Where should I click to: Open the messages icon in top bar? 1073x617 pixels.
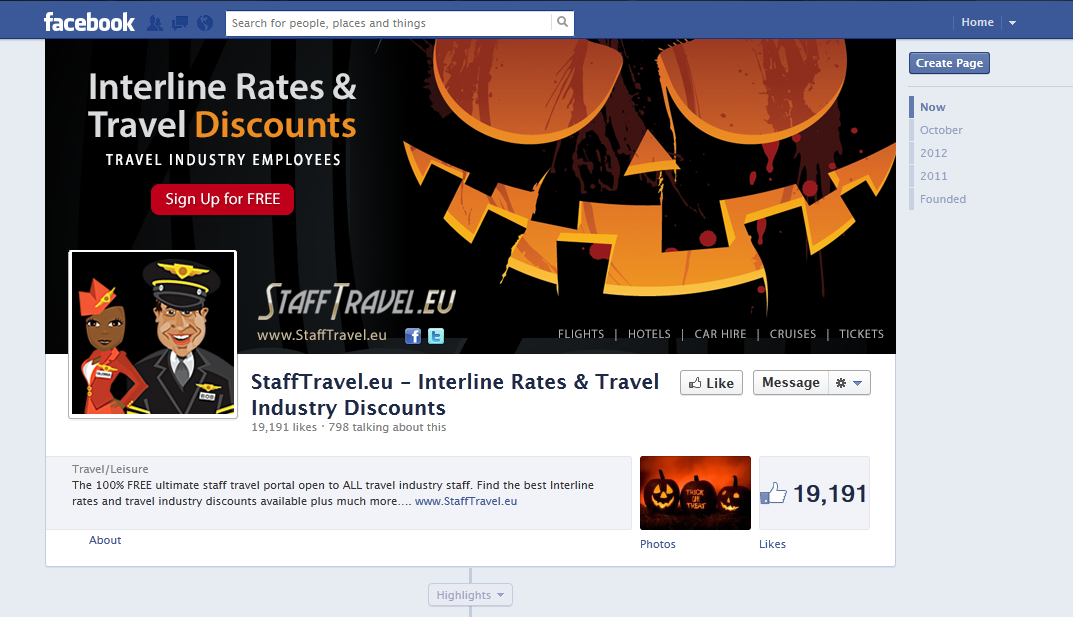click(180, 23)
